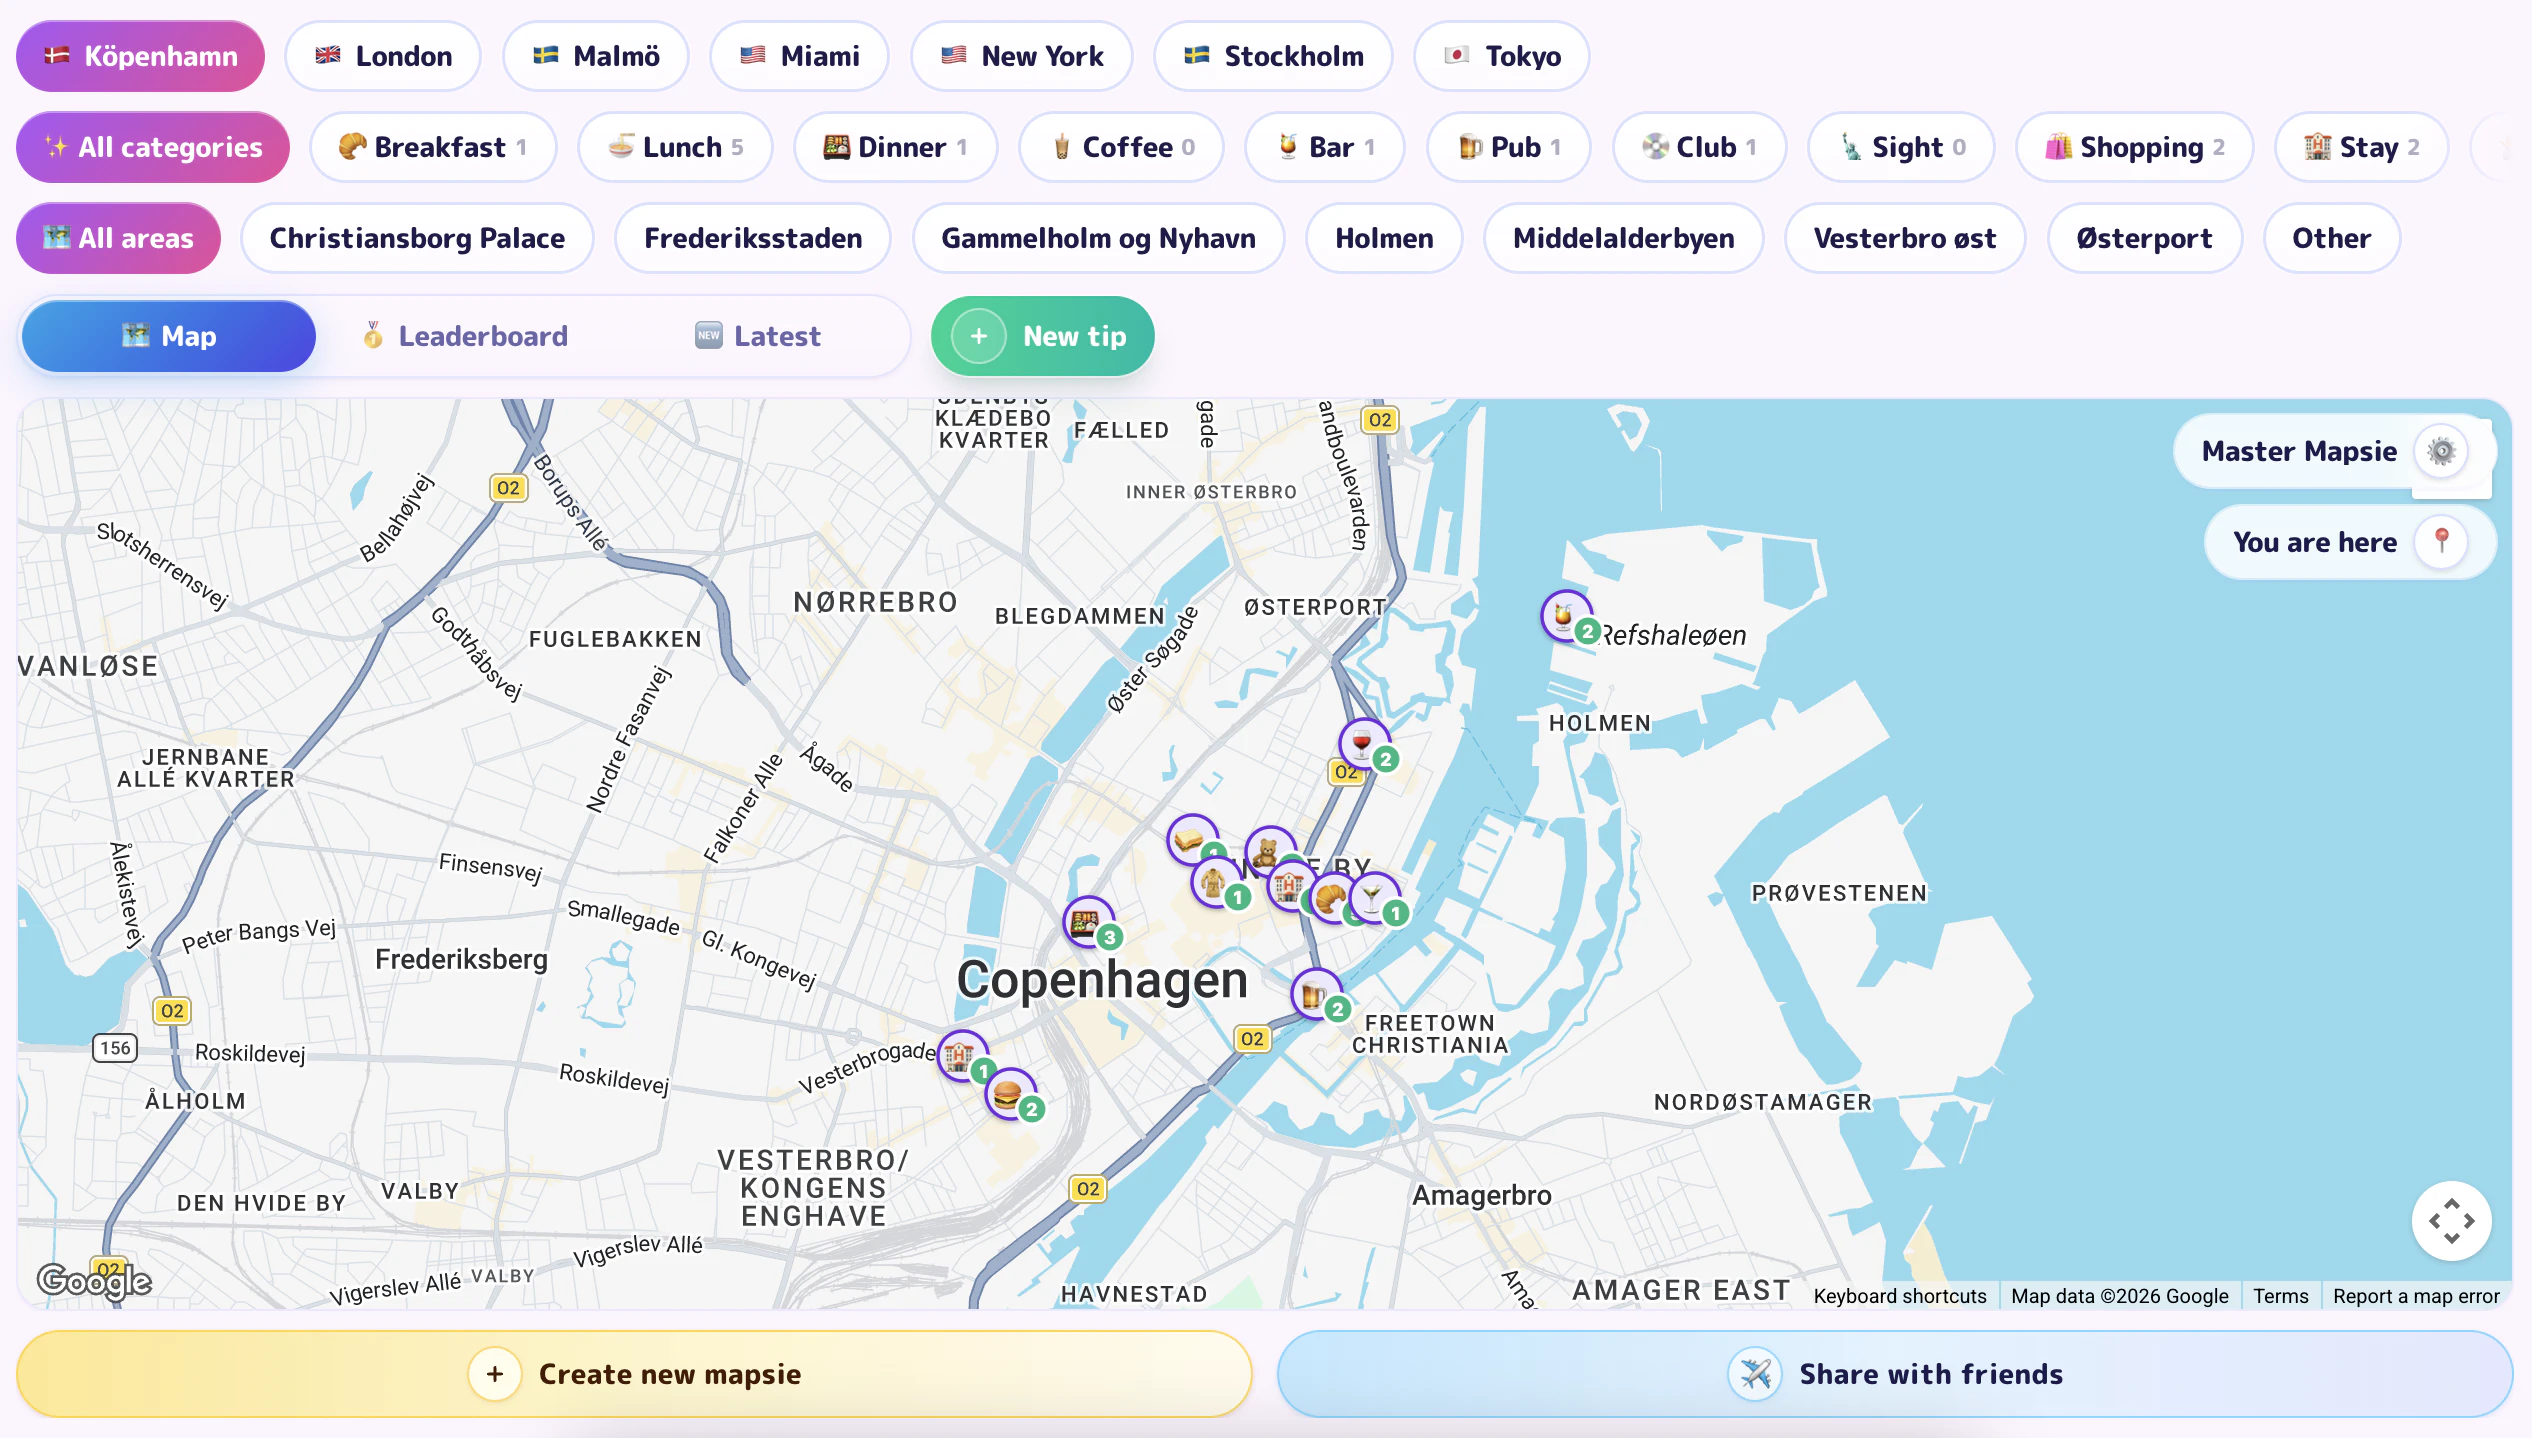Screen dimensions: 2532x1438
Task: Switch to the Map tab
Action: [168, 336]
